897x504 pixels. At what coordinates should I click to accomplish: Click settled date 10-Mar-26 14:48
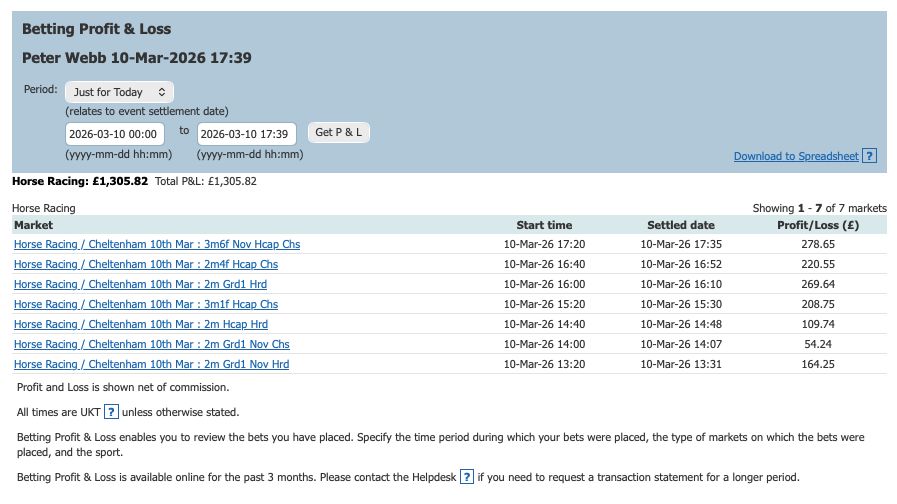point(681,324)
